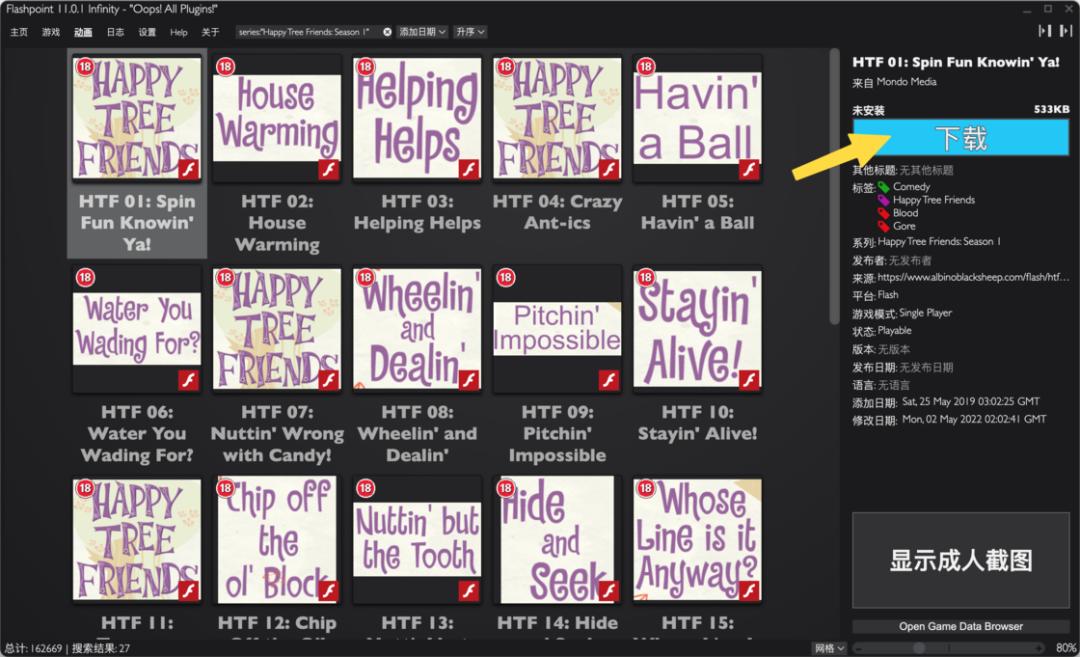Open the 网格 (Grid) layout dropdown
The height and width of the screenshot is (657, 1080).
[x=829, y=648]
